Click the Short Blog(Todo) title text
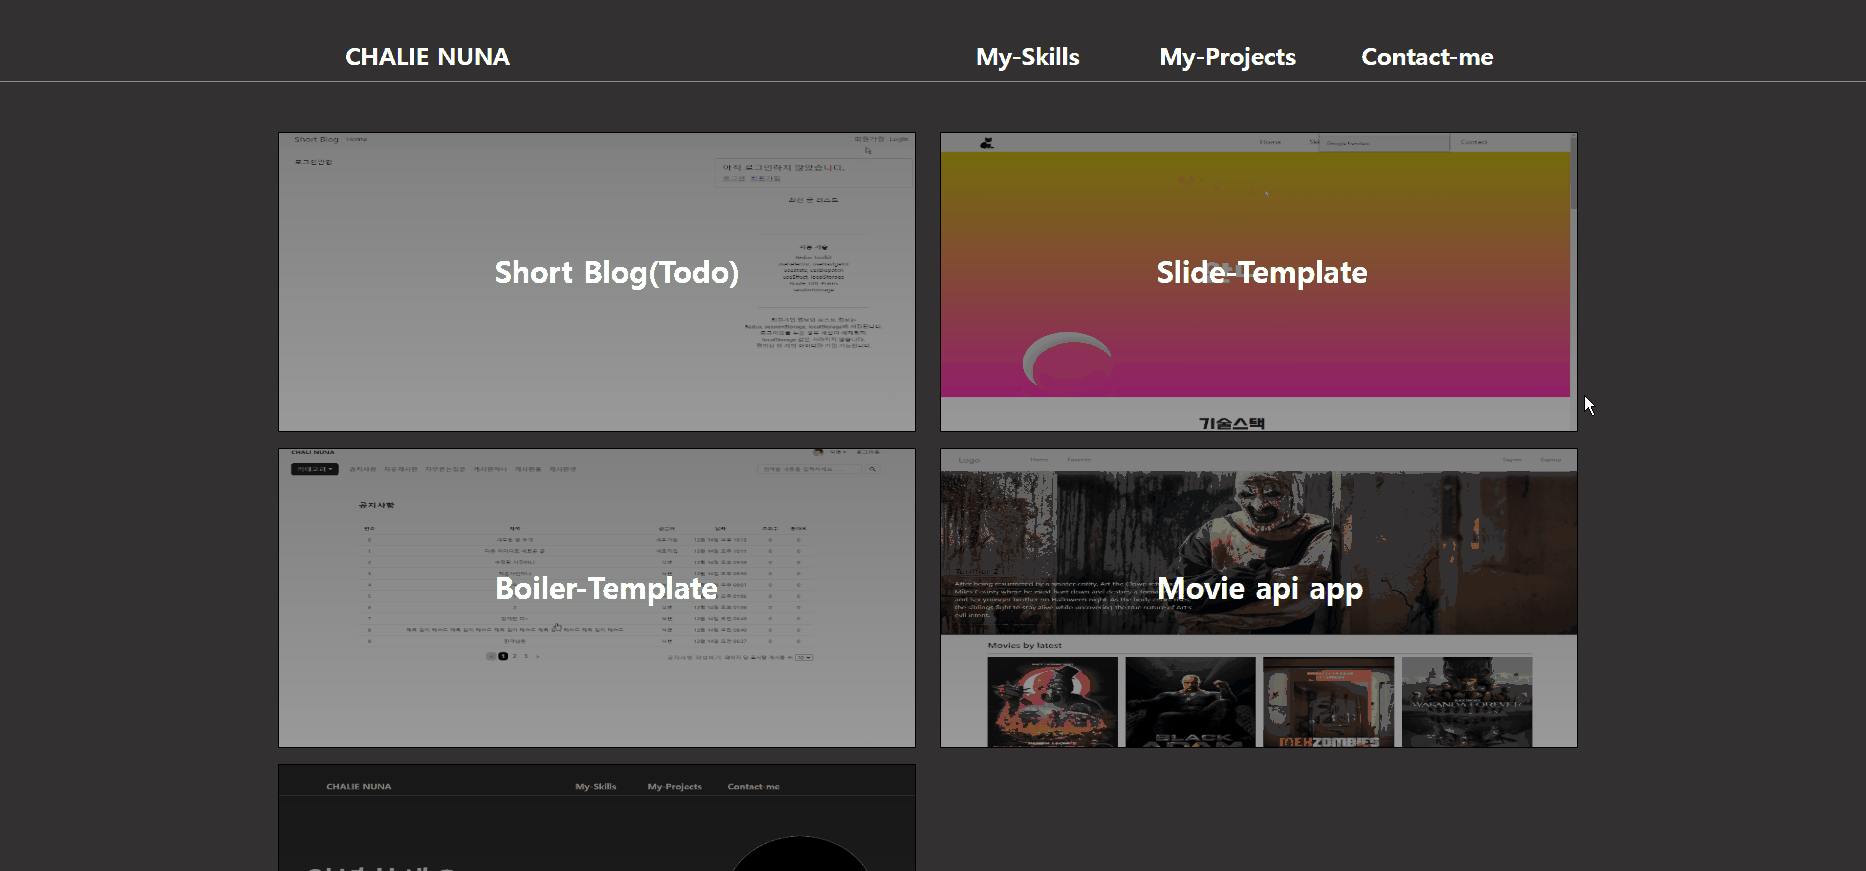The height and width of the screenshot is (871, 1866). 617,273
